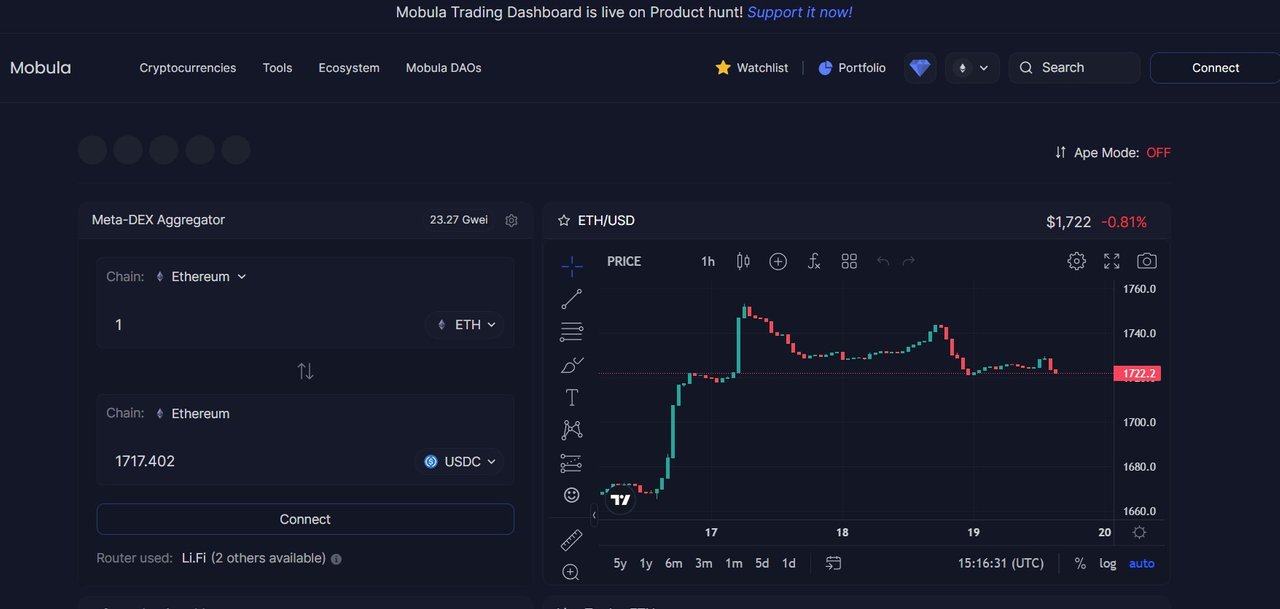Click the ETH amount input field showing 1
The height and width of the screenshot is (609, 1280).
(260, 325)
